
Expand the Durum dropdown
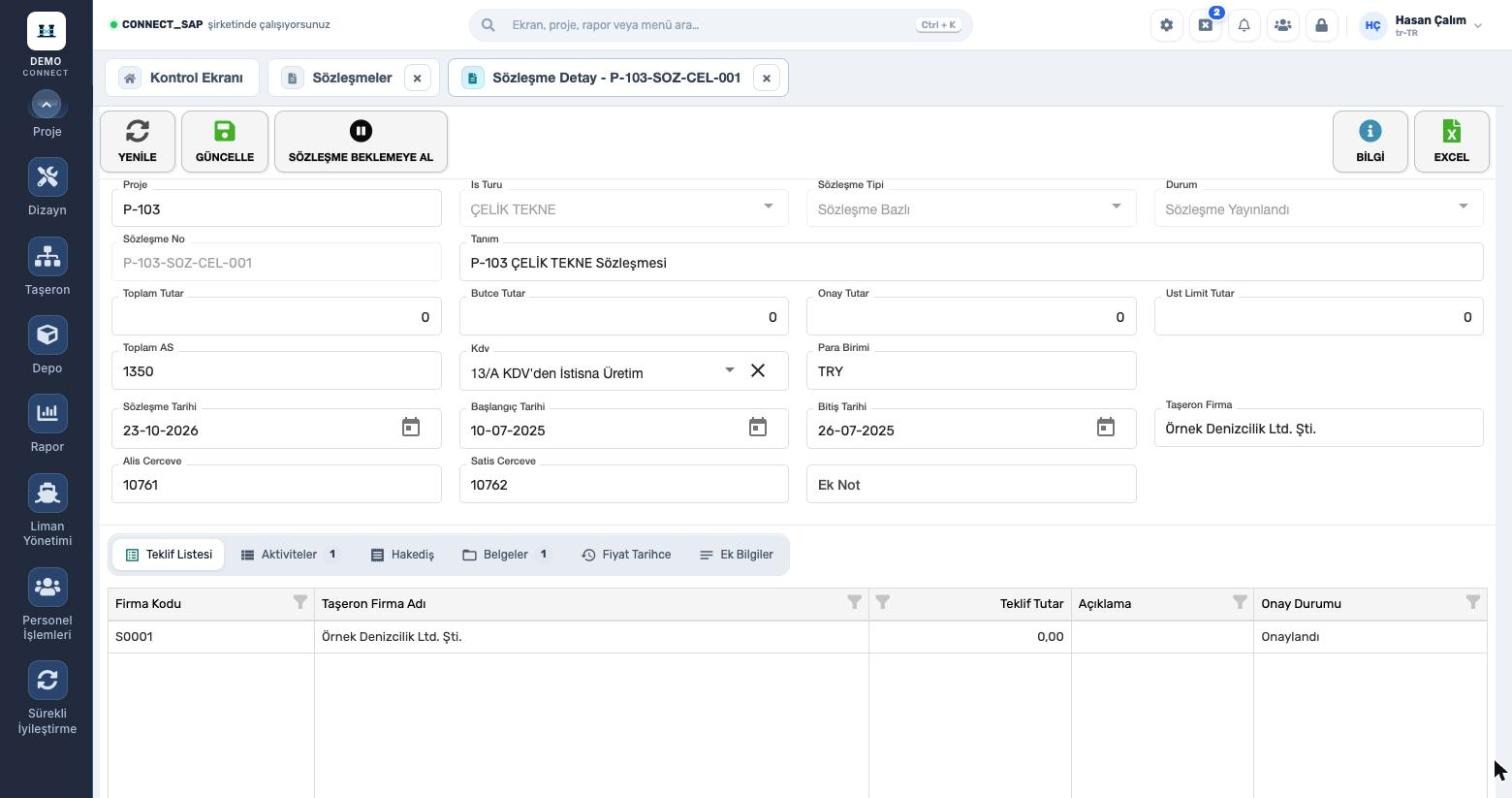click(1463, 207)
